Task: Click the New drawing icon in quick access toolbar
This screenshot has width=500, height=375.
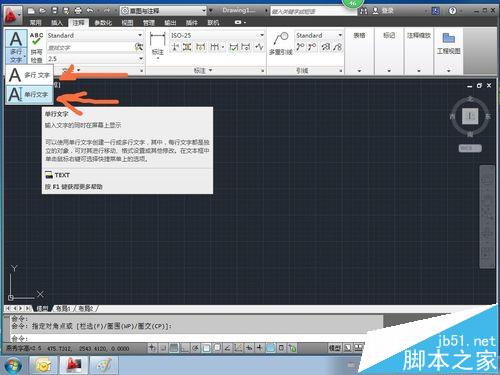Action: tap(31, 11)
